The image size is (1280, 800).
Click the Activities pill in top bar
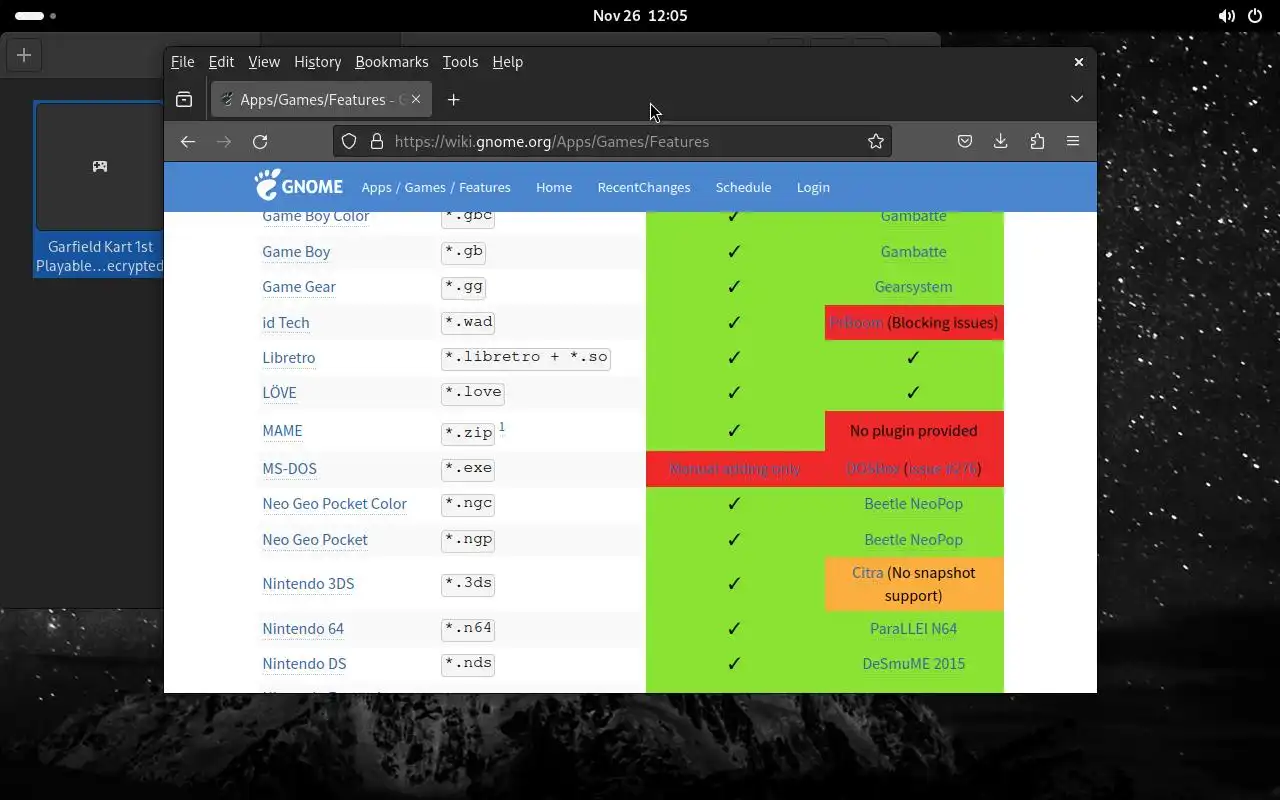(35, 16)
